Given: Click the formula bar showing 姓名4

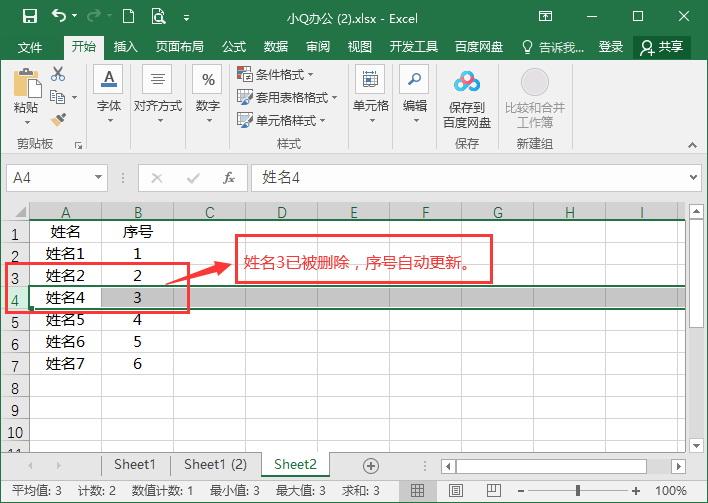Looking at the screenshot, I should 469,178.
